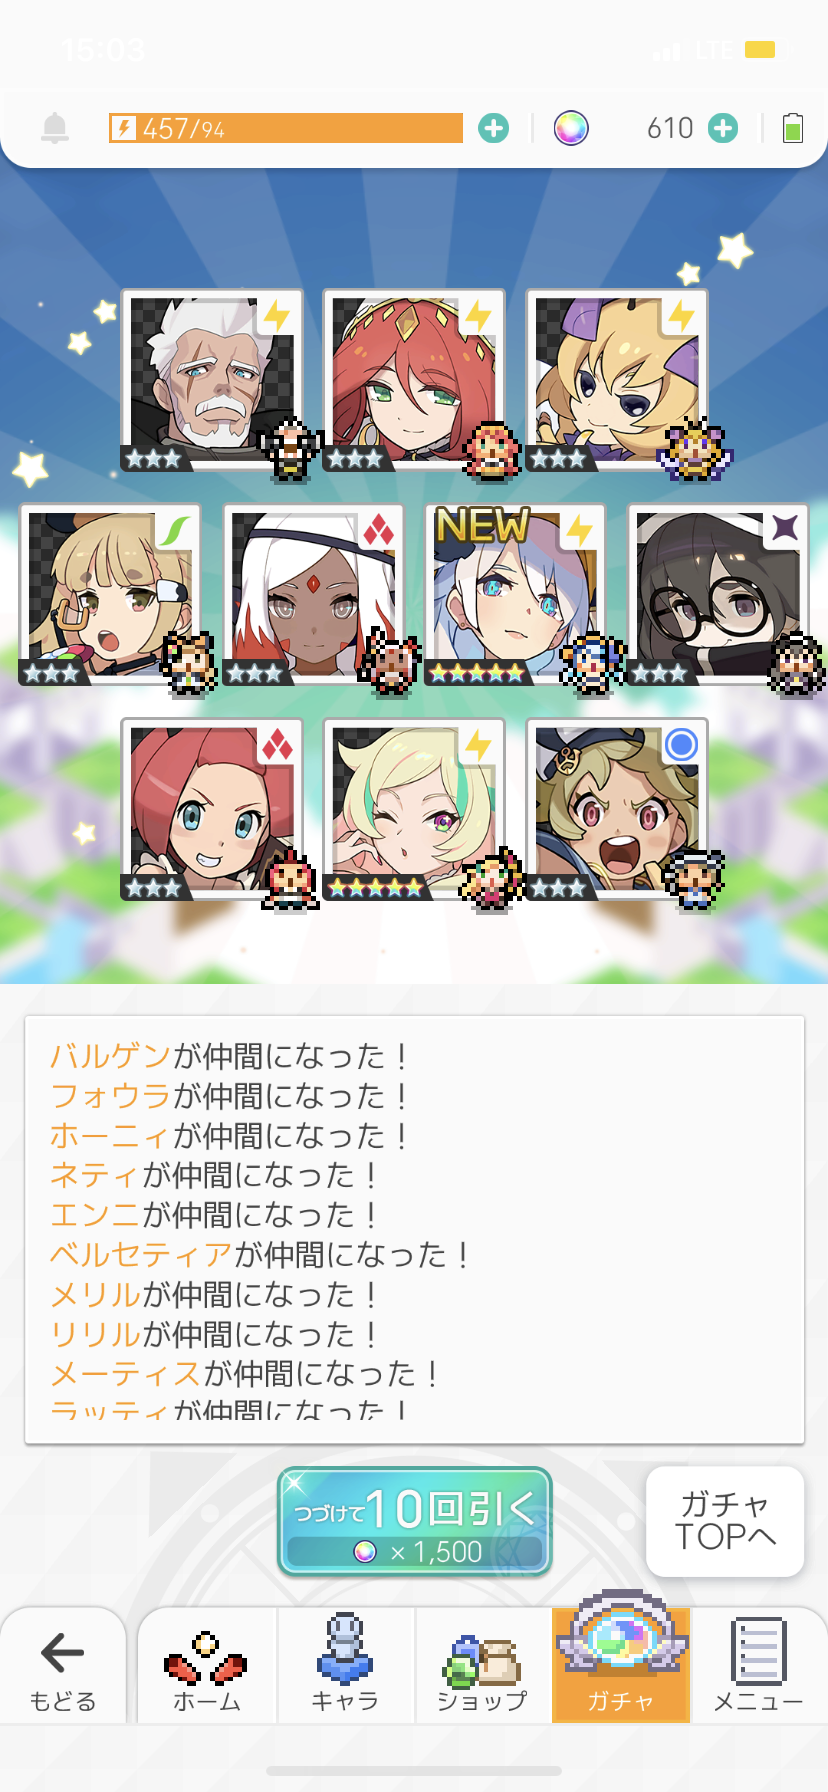
Task: Go back with もどる arrow
Action: click(x=63, y=1666)
